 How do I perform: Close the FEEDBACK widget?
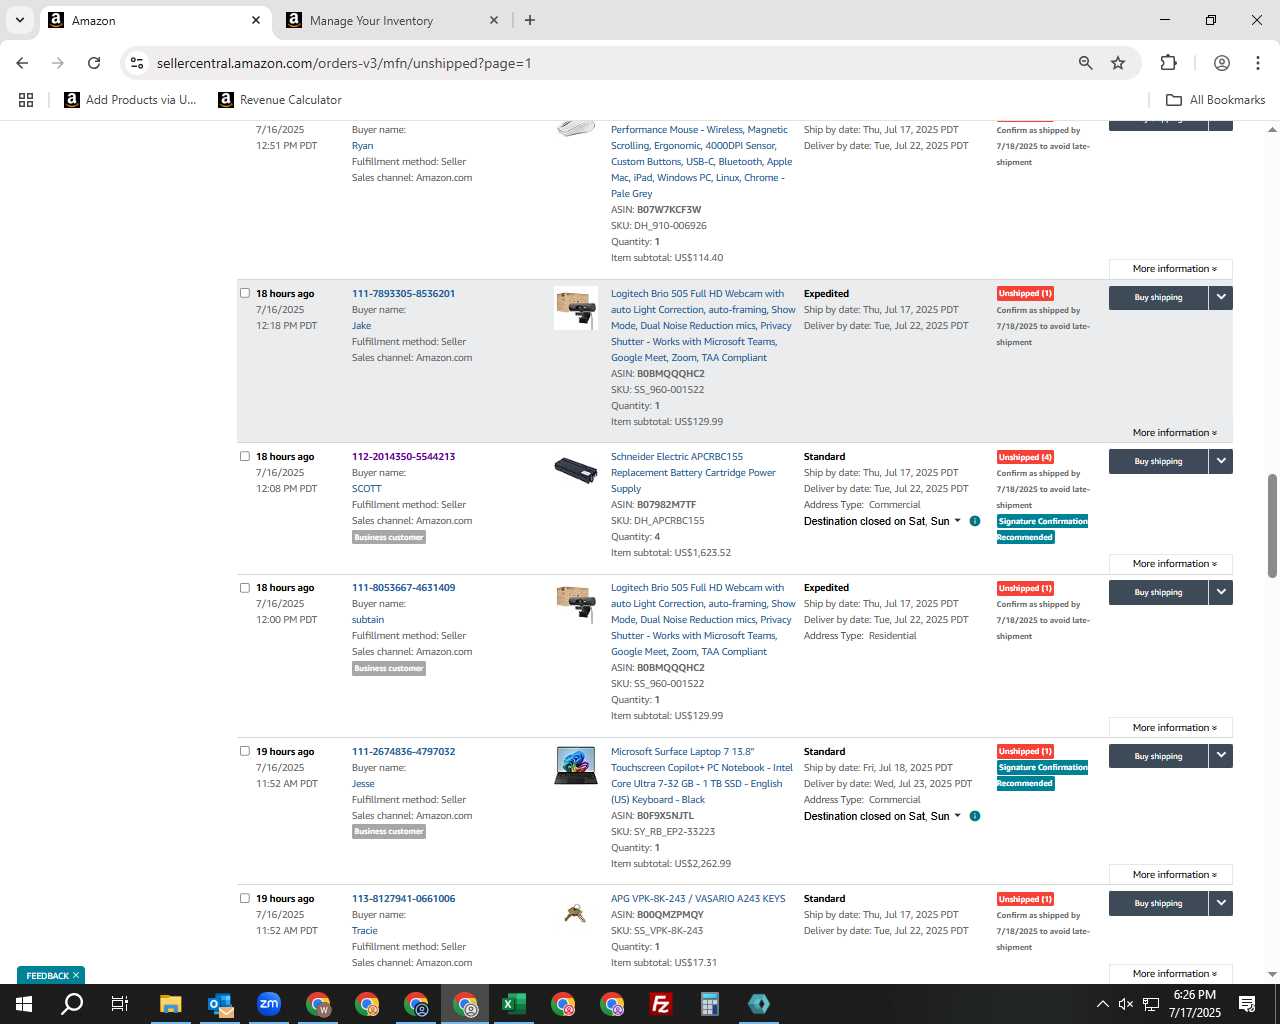[76, 975]
